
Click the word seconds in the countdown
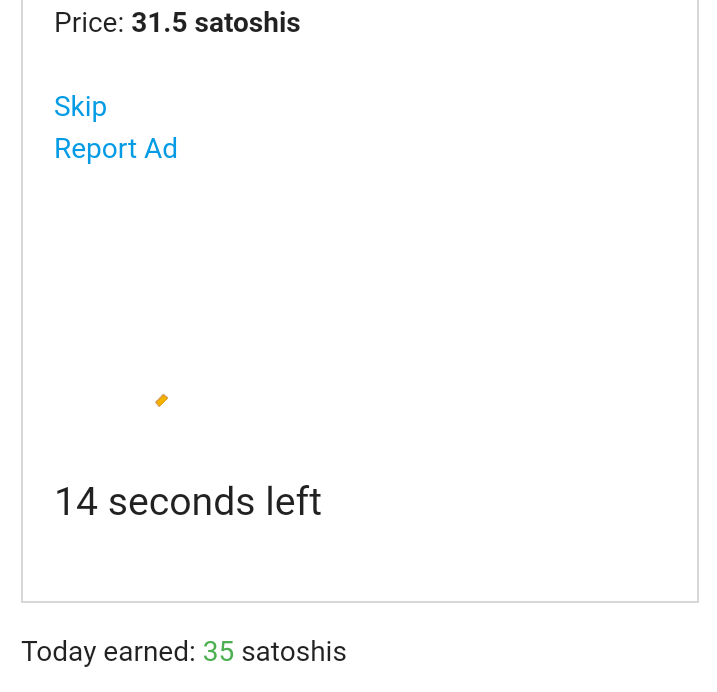tap(181, 502)
